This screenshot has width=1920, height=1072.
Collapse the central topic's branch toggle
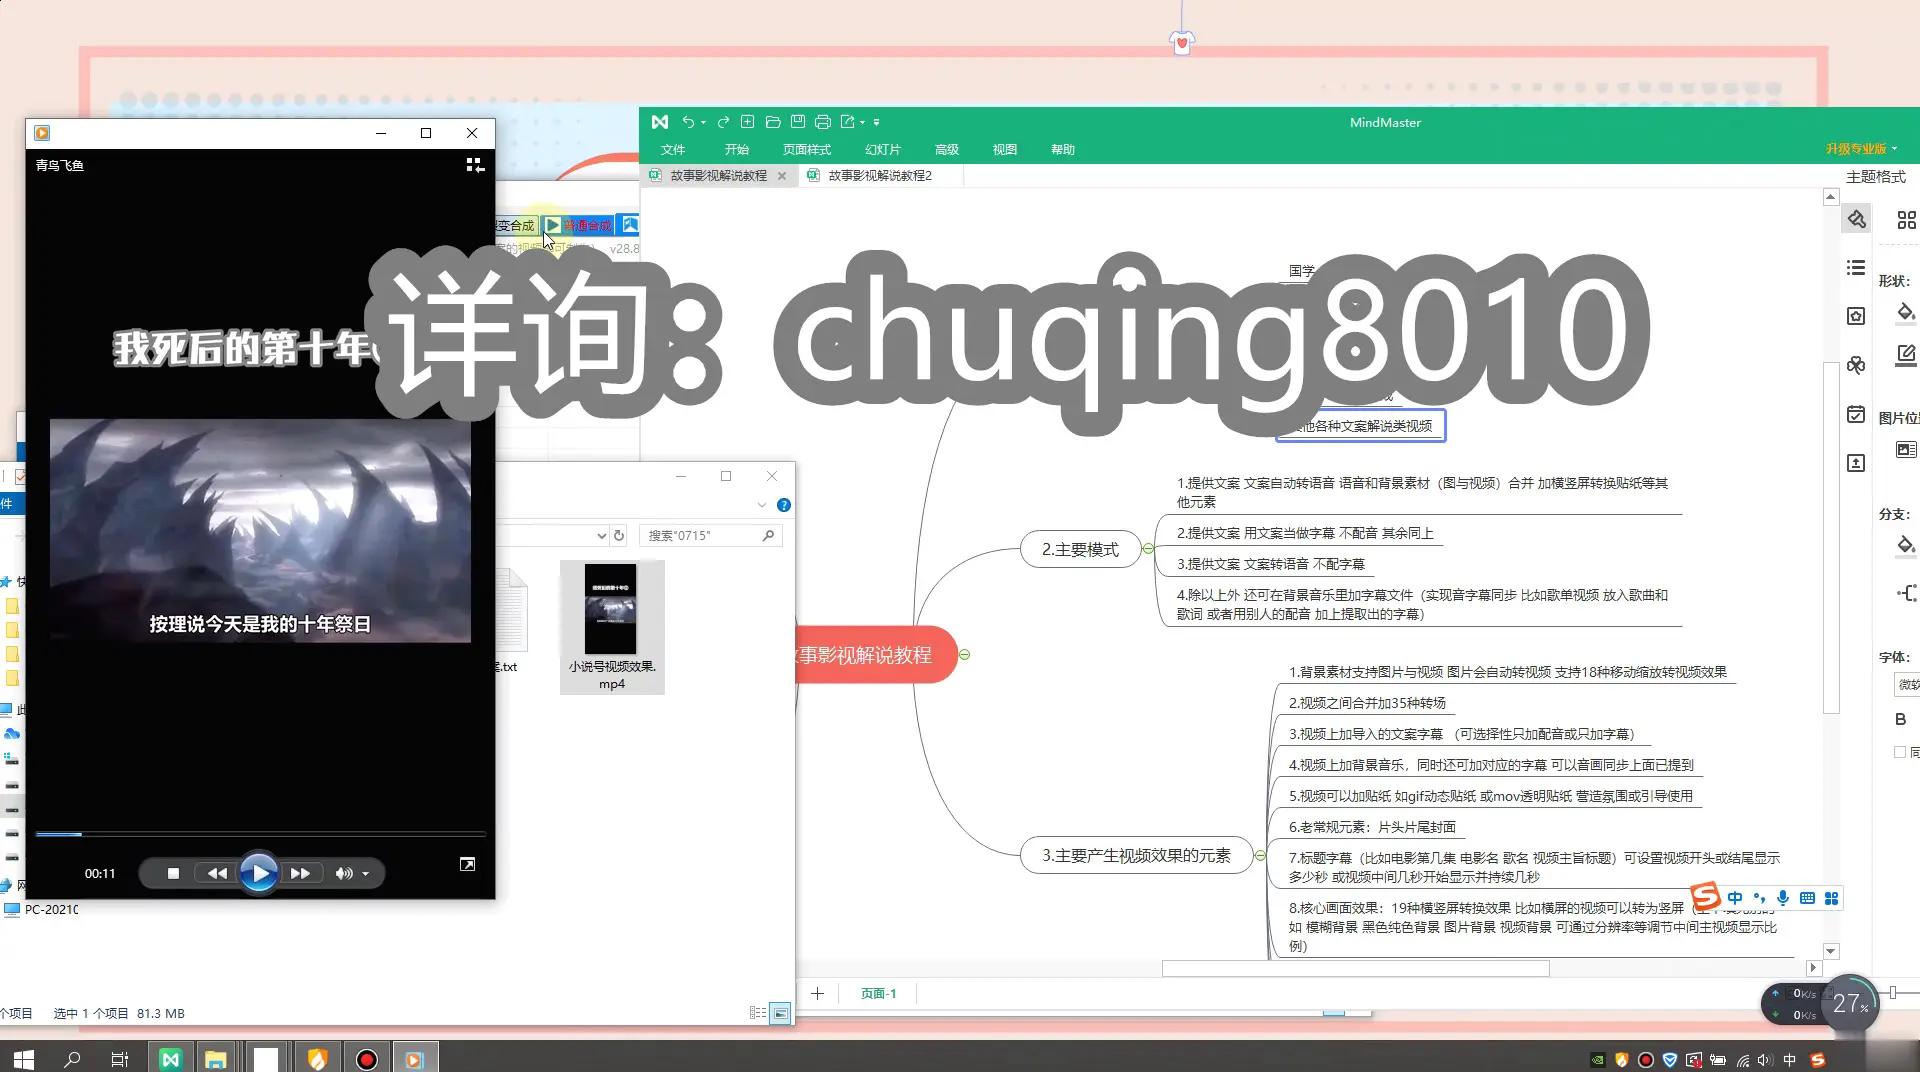pos(964,655)
